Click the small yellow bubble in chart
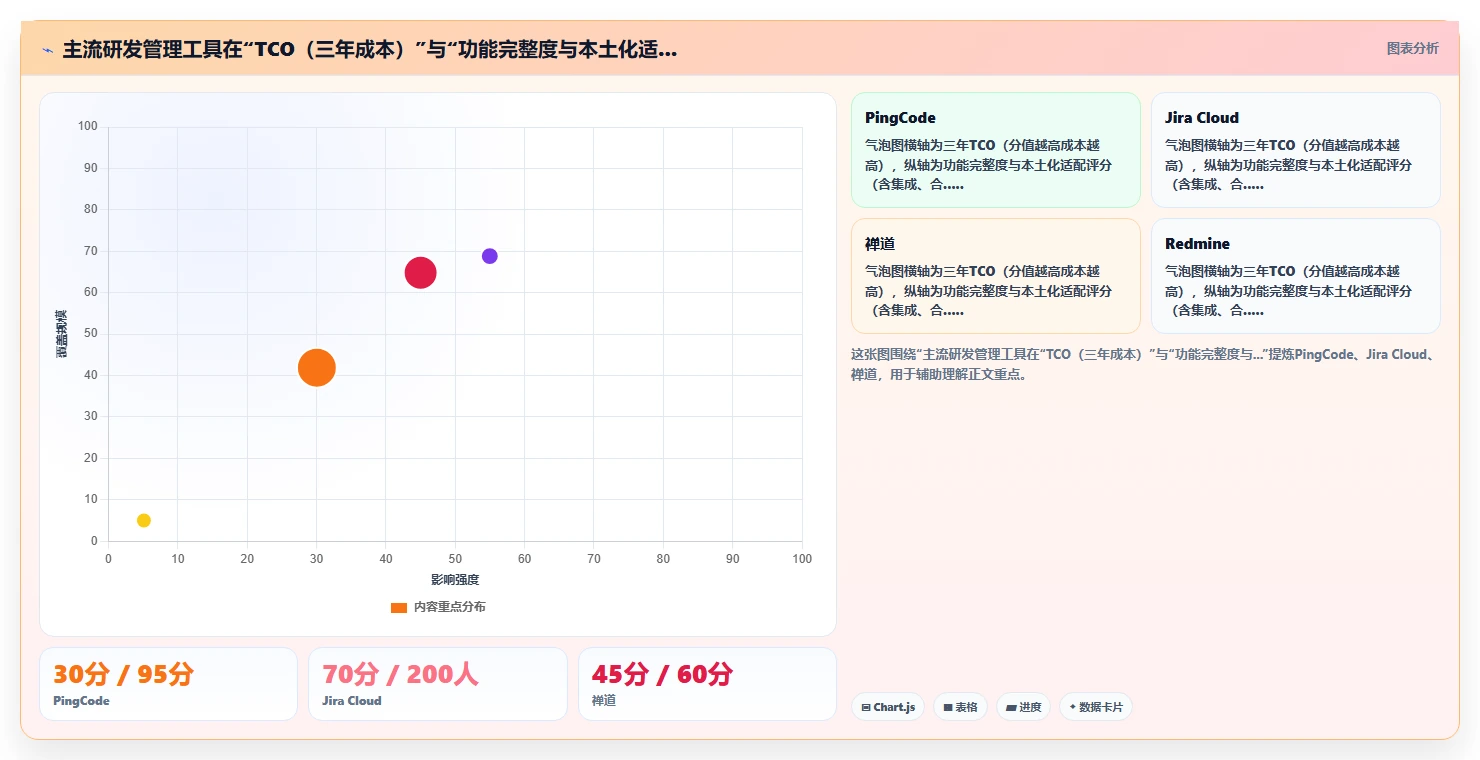Screen dimensions: 1480x760 click(143, 520)
